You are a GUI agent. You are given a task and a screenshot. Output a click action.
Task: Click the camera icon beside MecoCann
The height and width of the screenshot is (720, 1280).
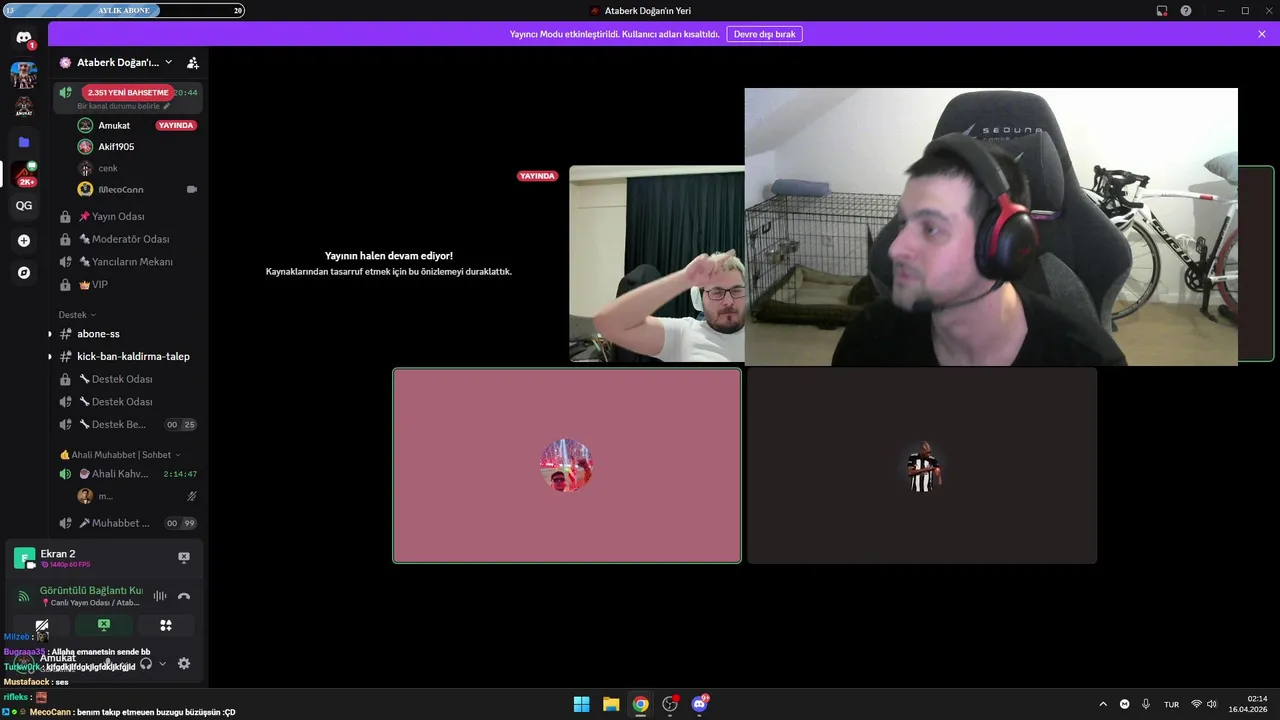click(x=192, y=189)
